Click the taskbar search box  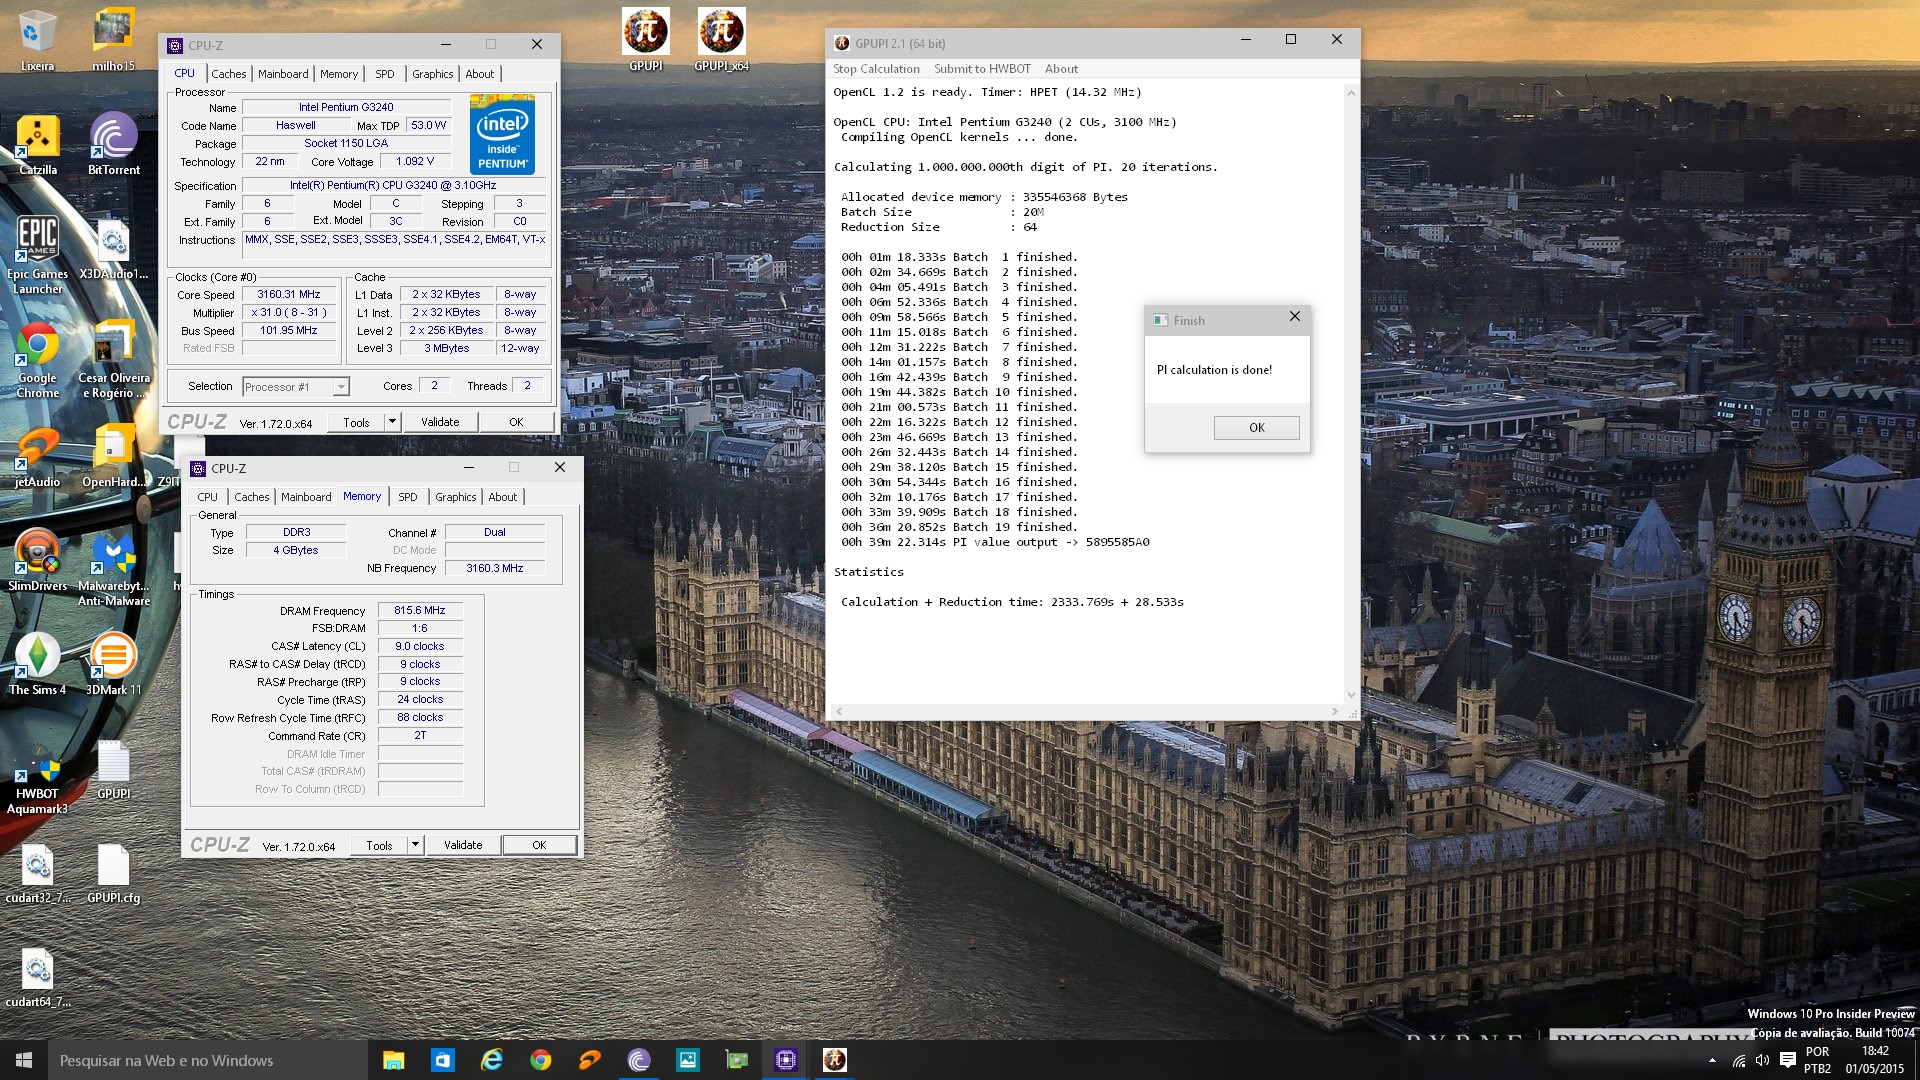[208, 1060]
